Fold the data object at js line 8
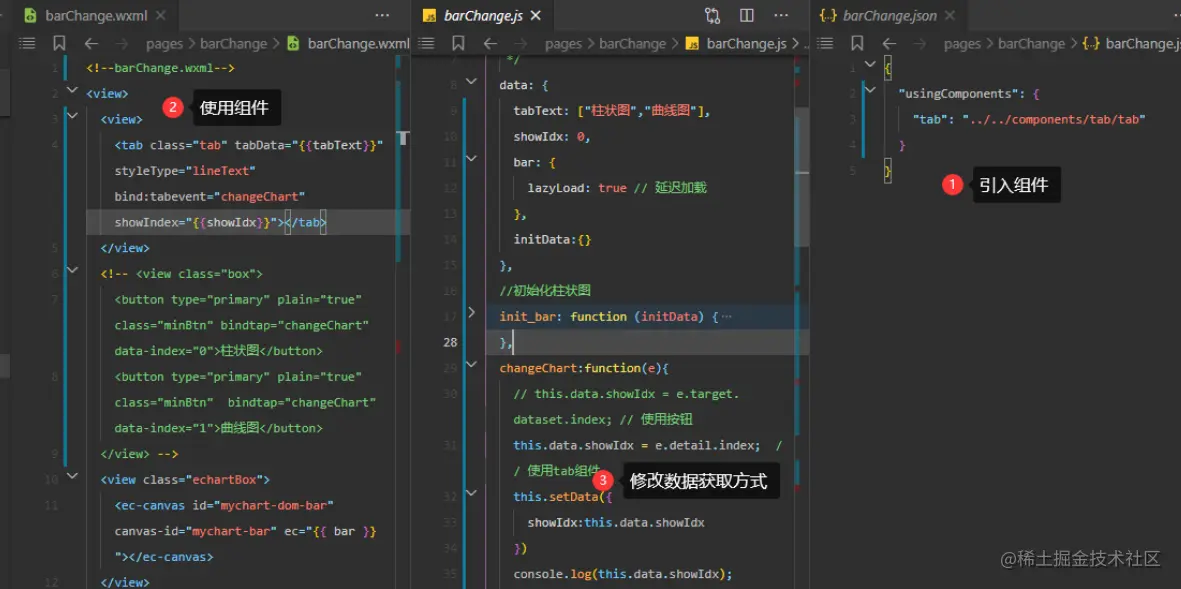 471,82
